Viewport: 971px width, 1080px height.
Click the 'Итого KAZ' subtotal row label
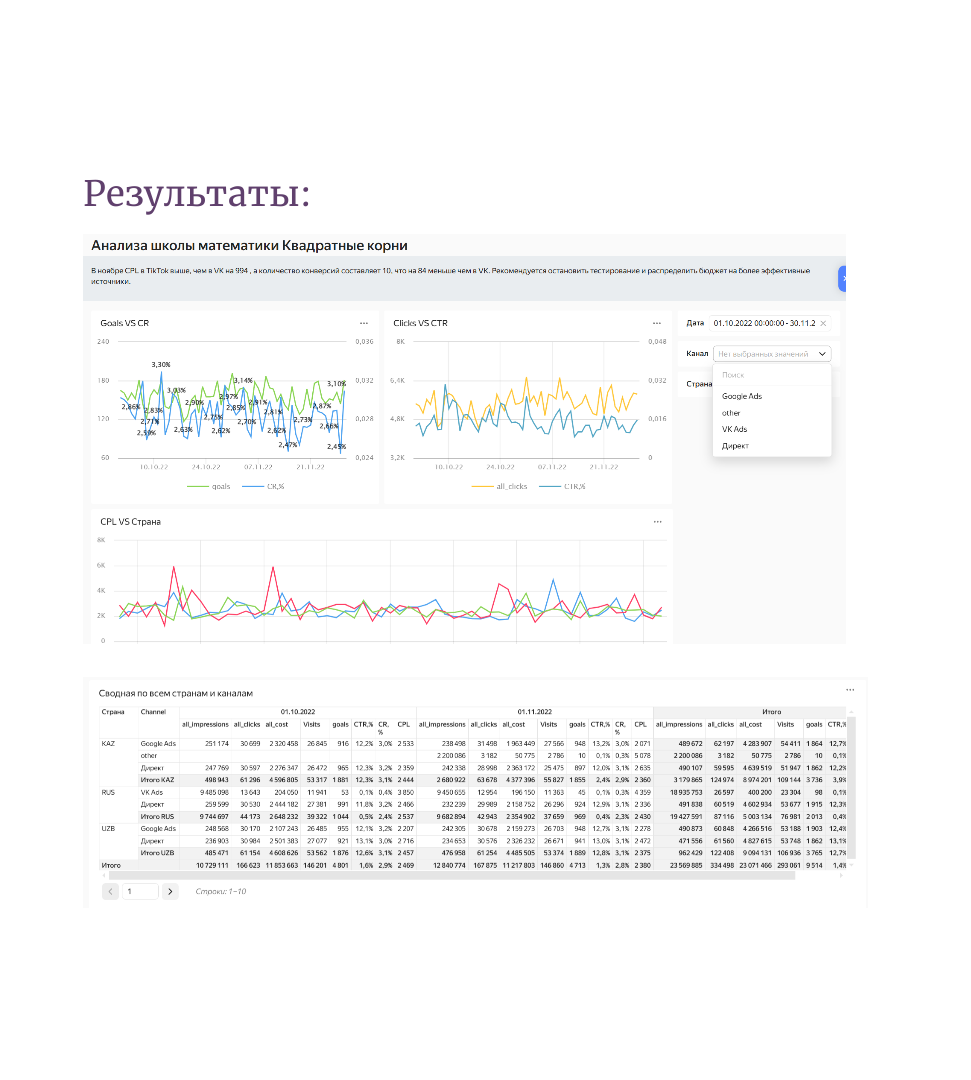pos(157,780)
